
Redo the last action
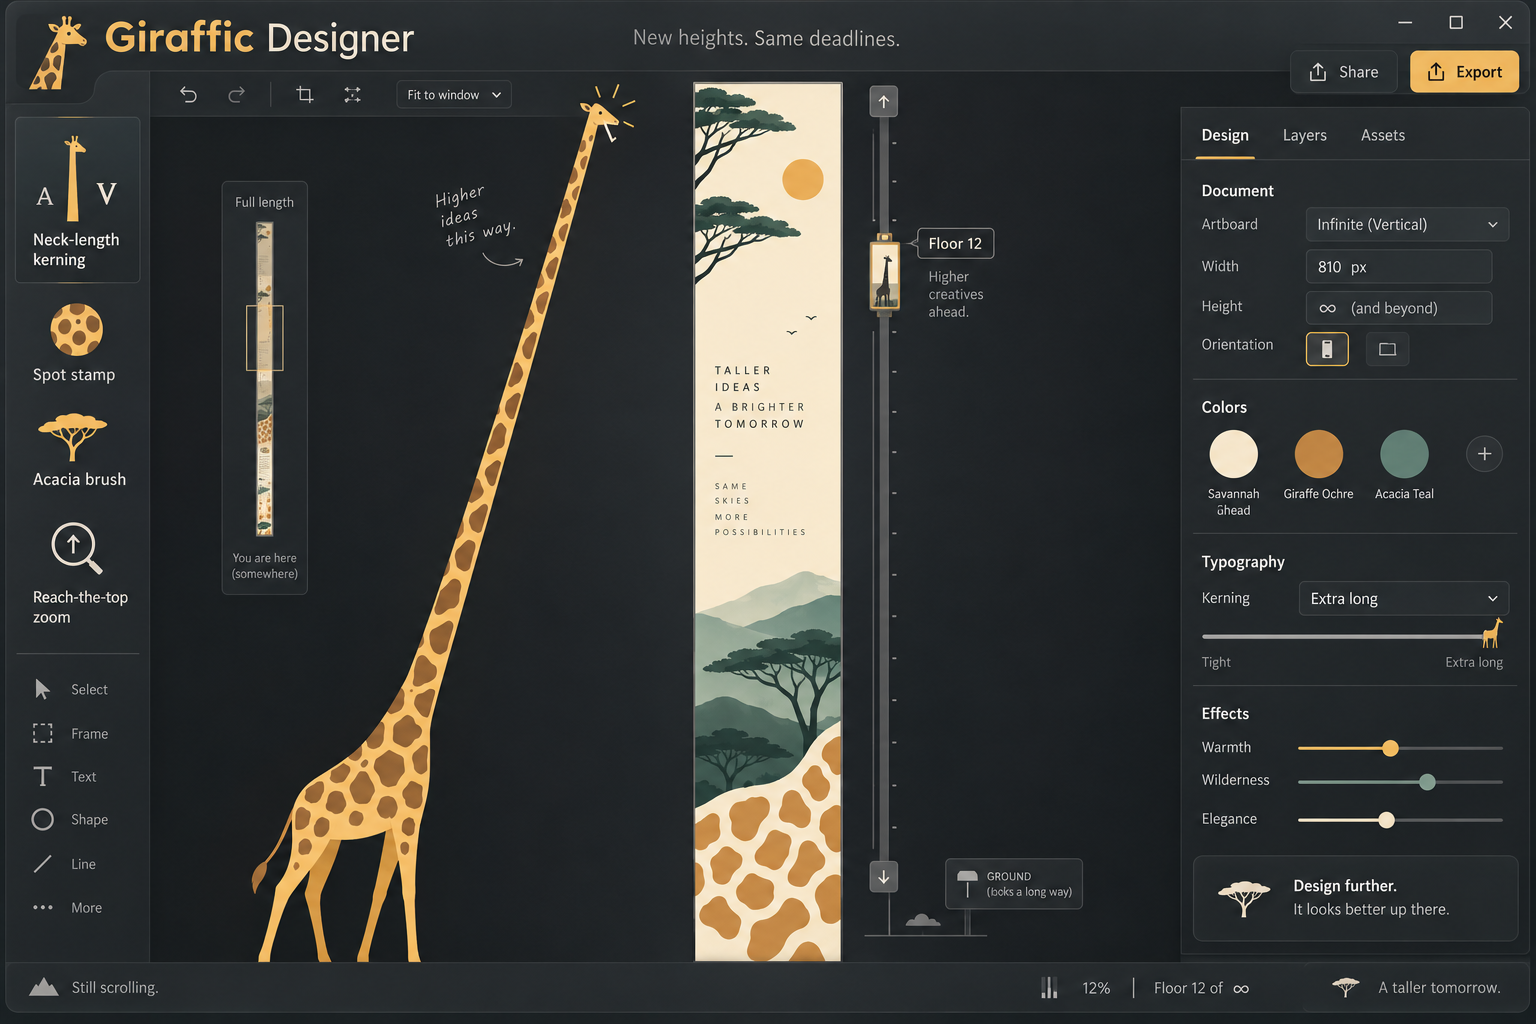236,94
